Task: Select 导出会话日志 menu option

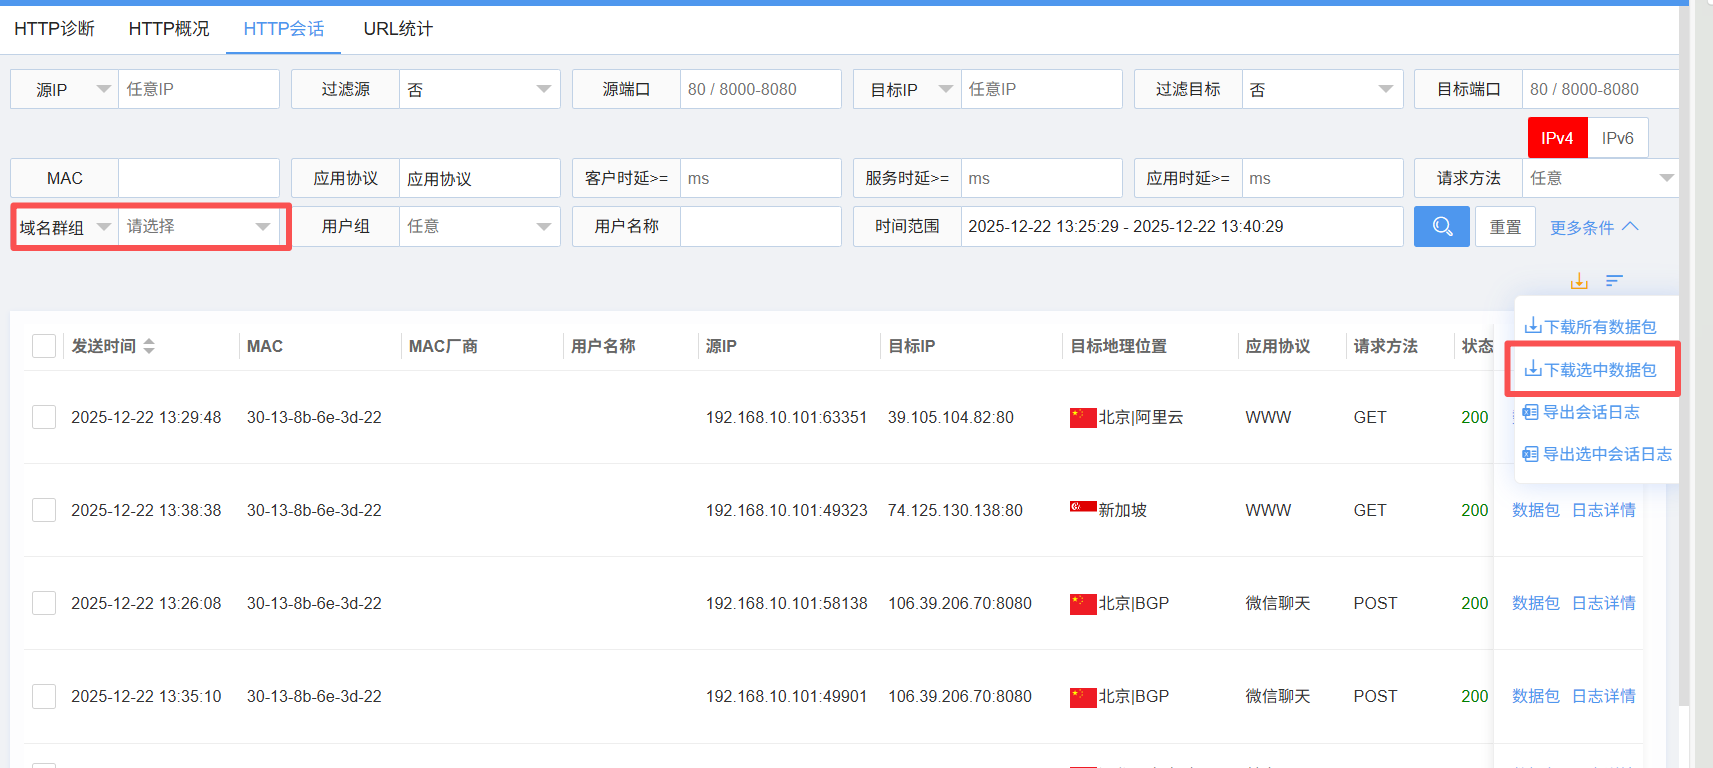Action: coord(1581,412)
